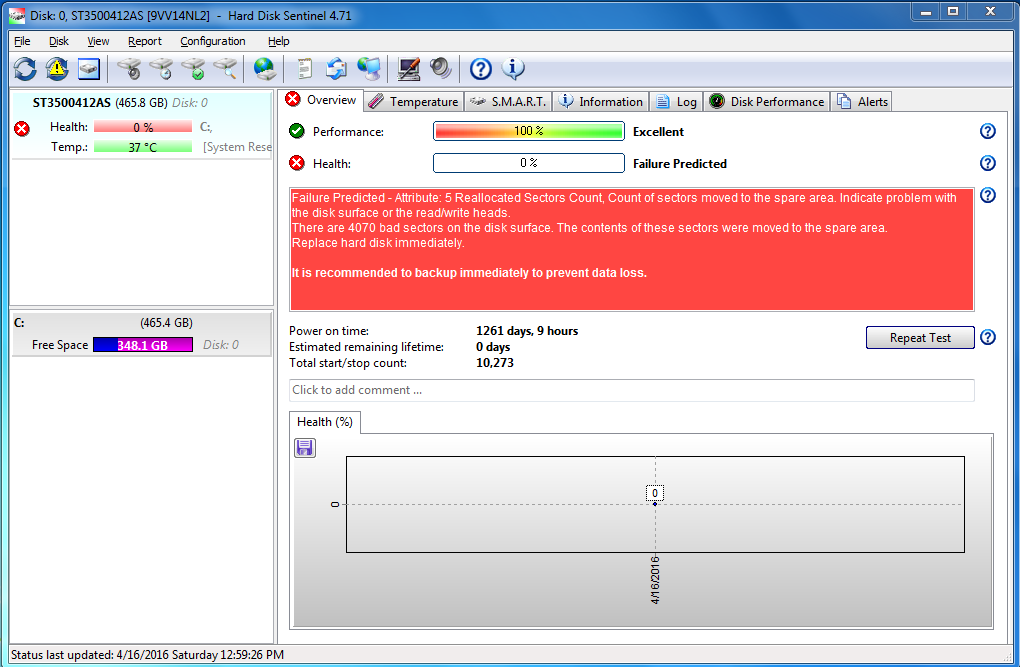Save the health graph using floppy icon
Viewport: 1020px width, 667px height.
304,448
